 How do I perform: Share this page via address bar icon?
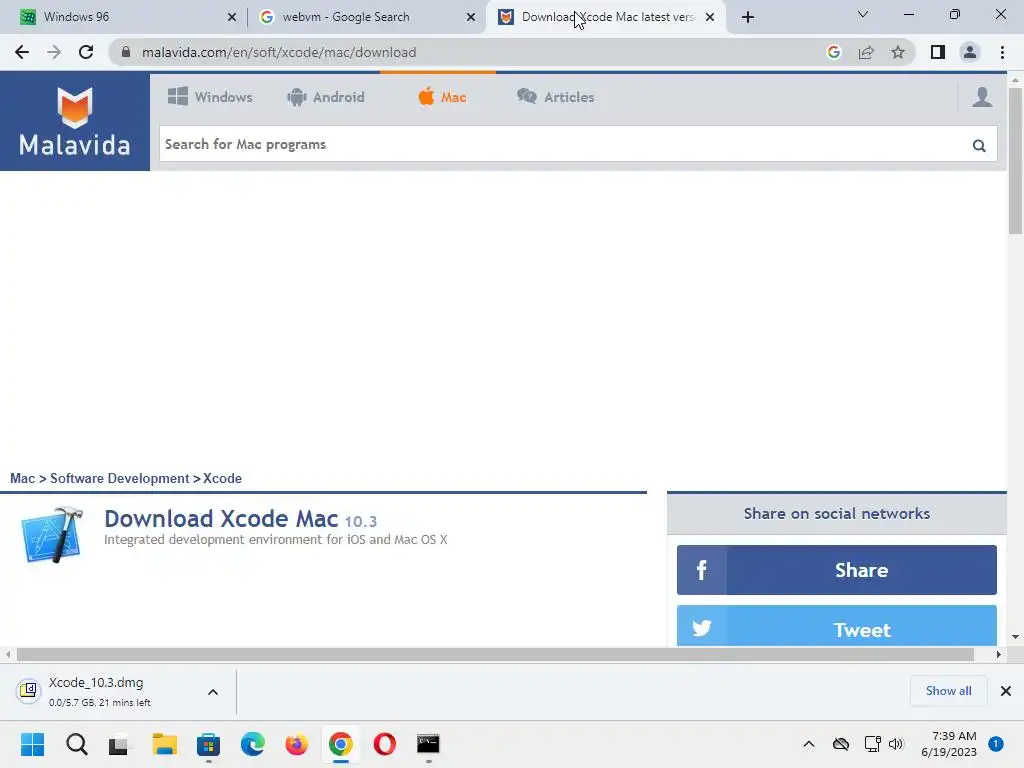click(866, 52)
